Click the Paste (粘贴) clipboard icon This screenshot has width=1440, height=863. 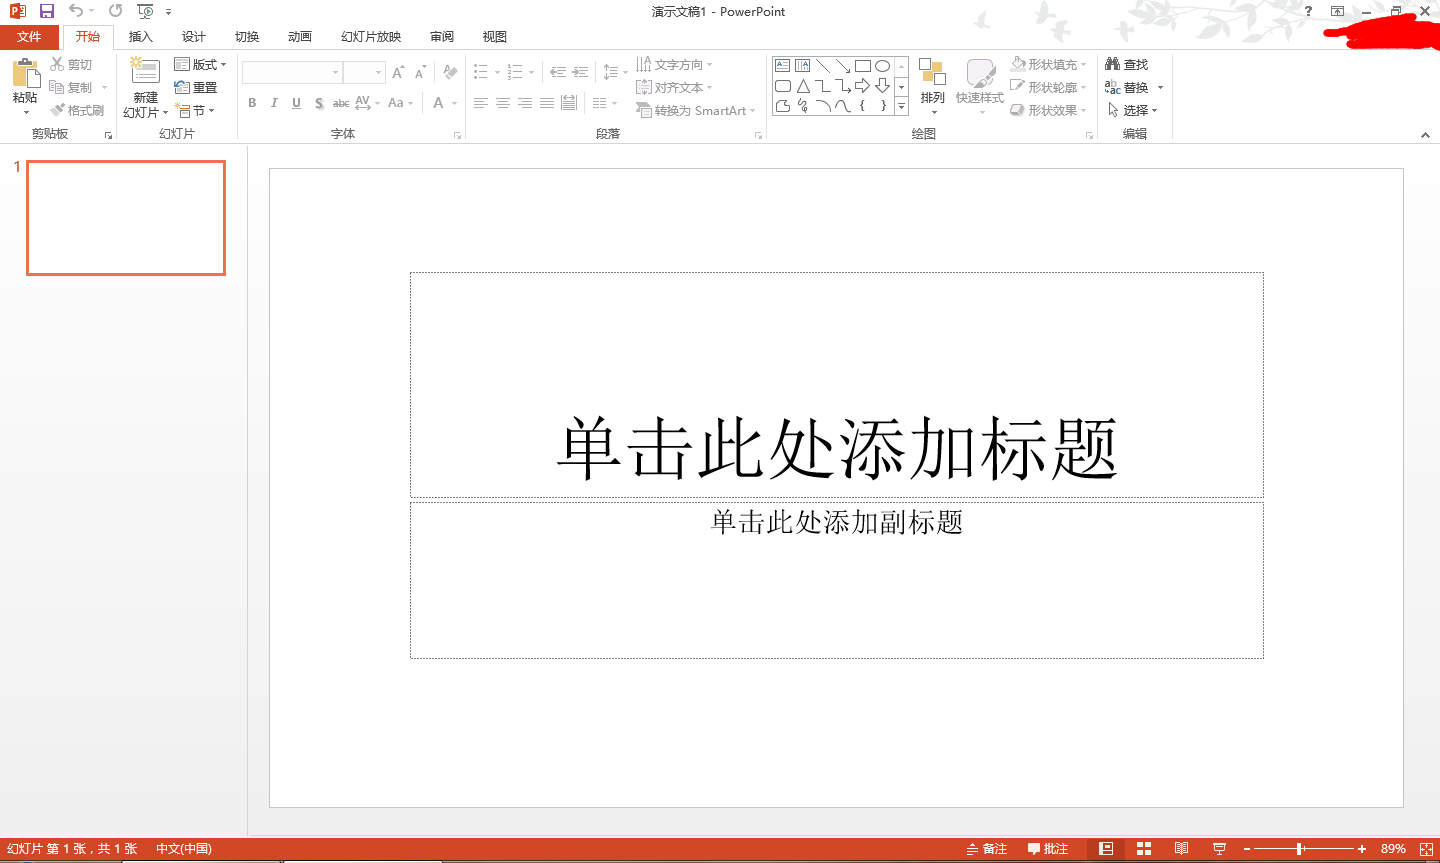point(25,74)
